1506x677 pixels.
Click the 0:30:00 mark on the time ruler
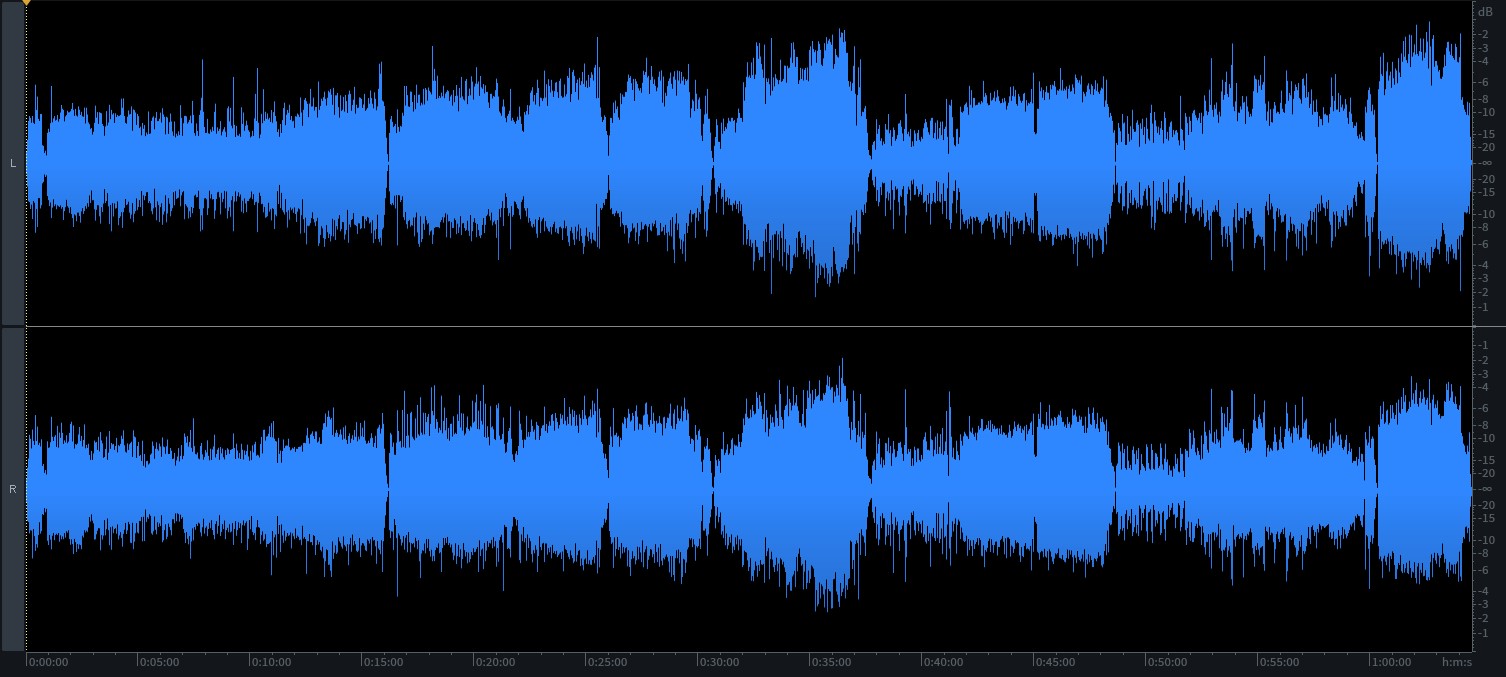point(719,662)
